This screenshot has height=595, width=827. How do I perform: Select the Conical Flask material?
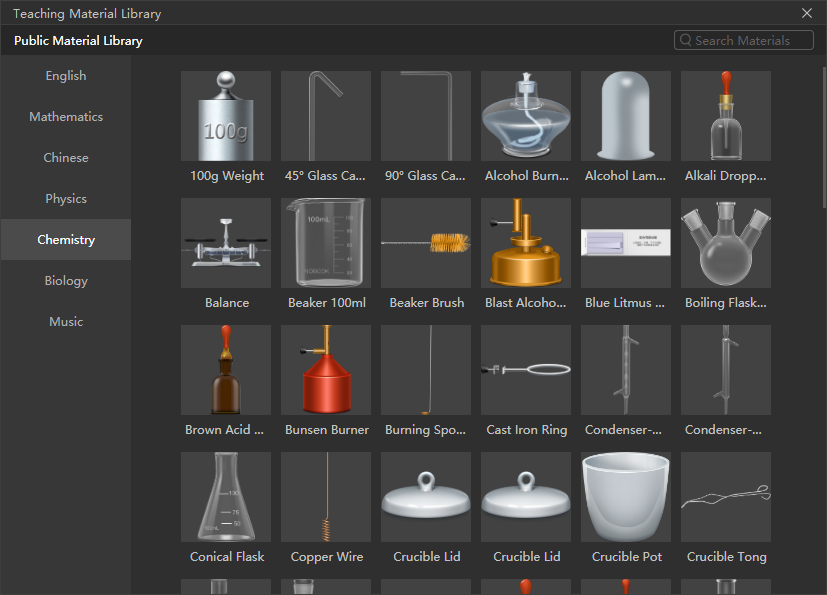tap(226, 497)
